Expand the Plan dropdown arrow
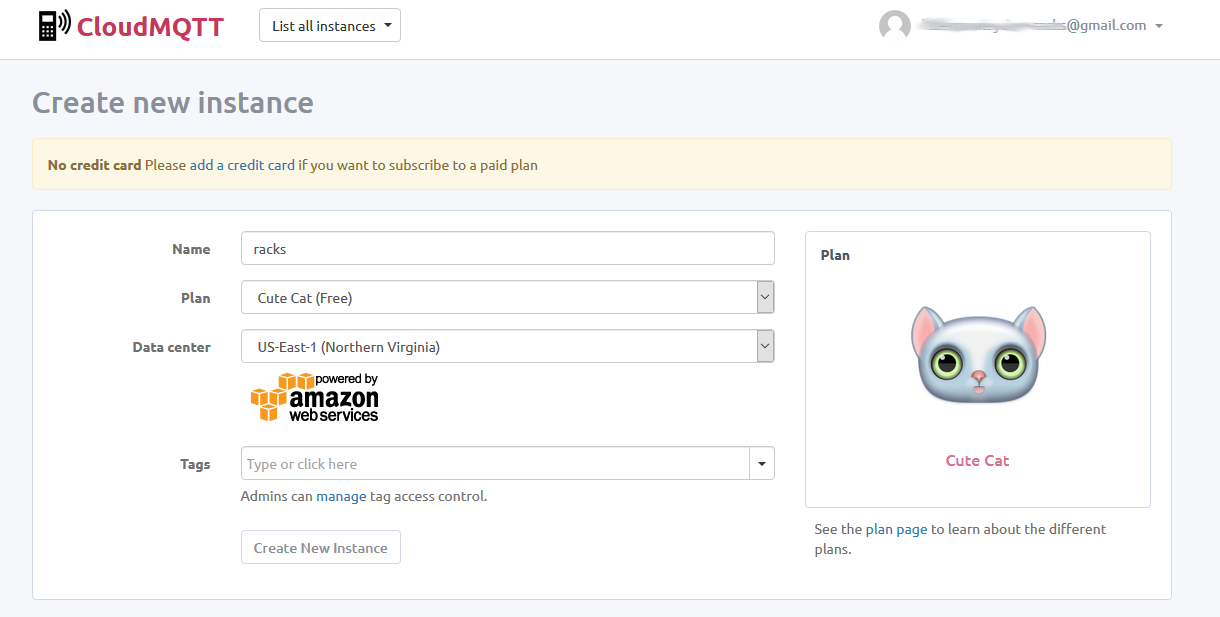The image size is (1220, 617). pos(765,297)
